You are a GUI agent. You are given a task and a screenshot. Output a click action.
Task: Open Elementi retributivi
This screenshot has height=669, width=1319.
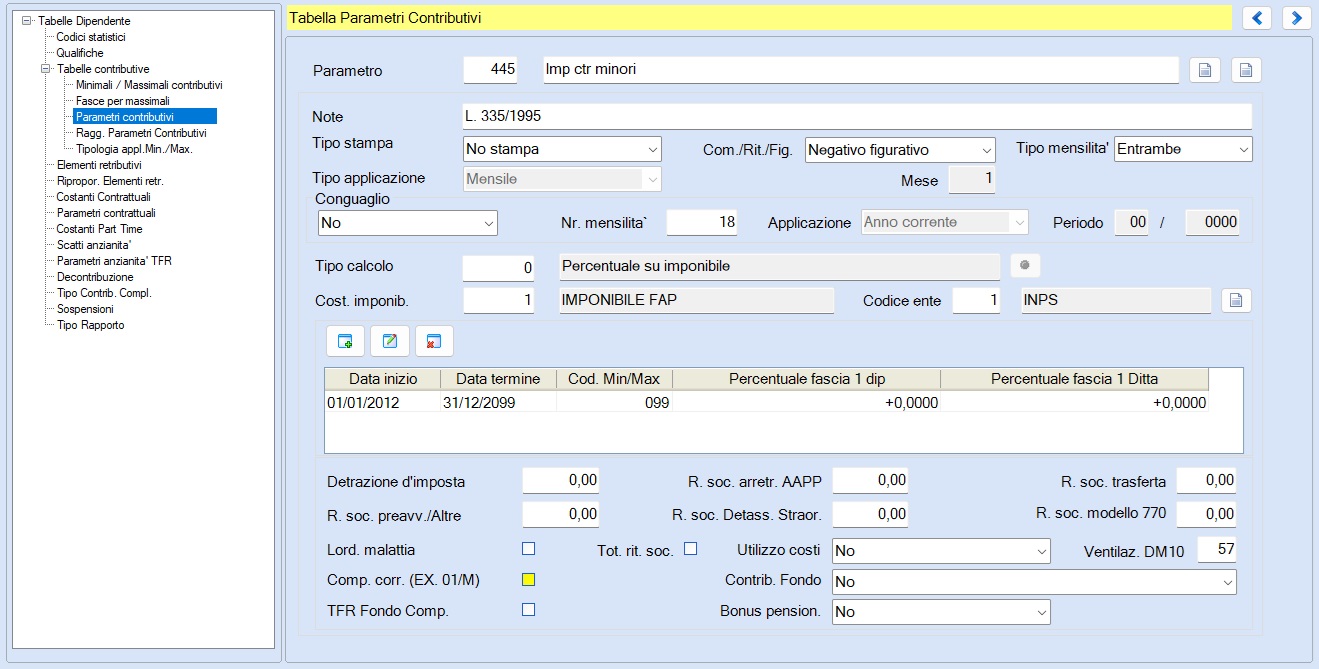point(99,165)
